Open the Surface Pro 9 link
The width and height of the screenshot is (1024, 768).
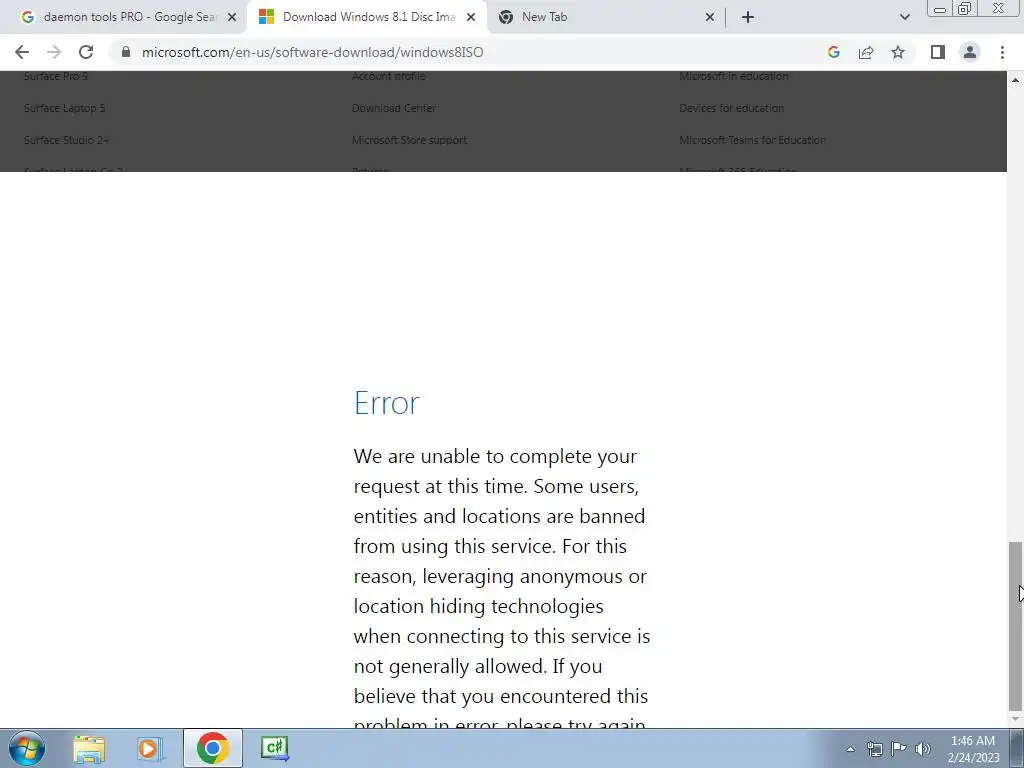(x=56, y=76)
